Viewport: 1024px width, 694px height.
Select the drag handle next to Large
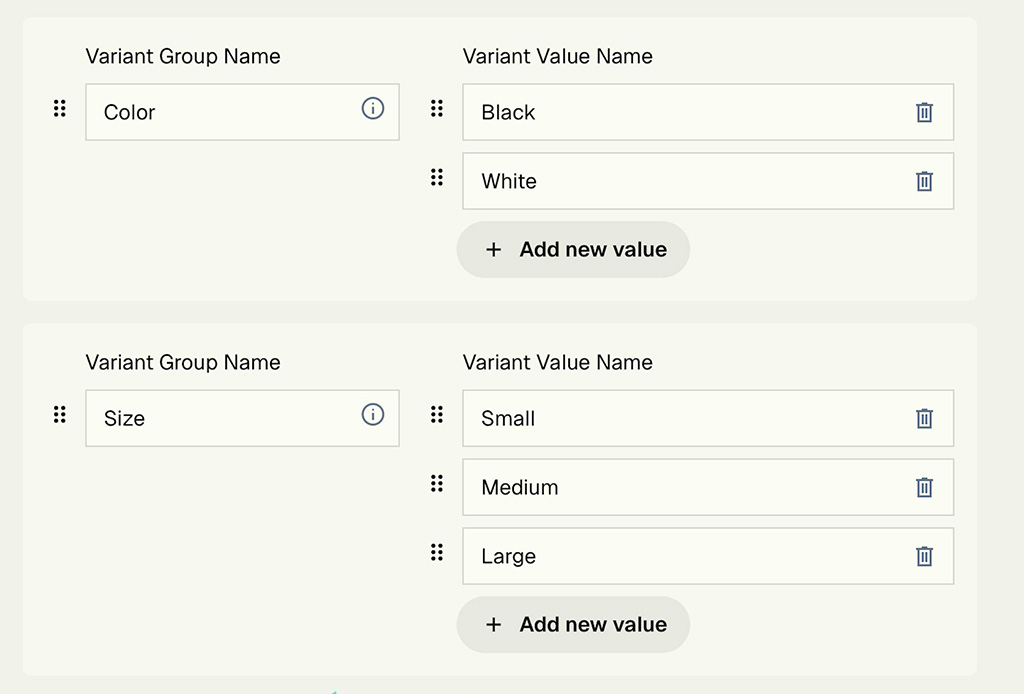click(436, 551)
